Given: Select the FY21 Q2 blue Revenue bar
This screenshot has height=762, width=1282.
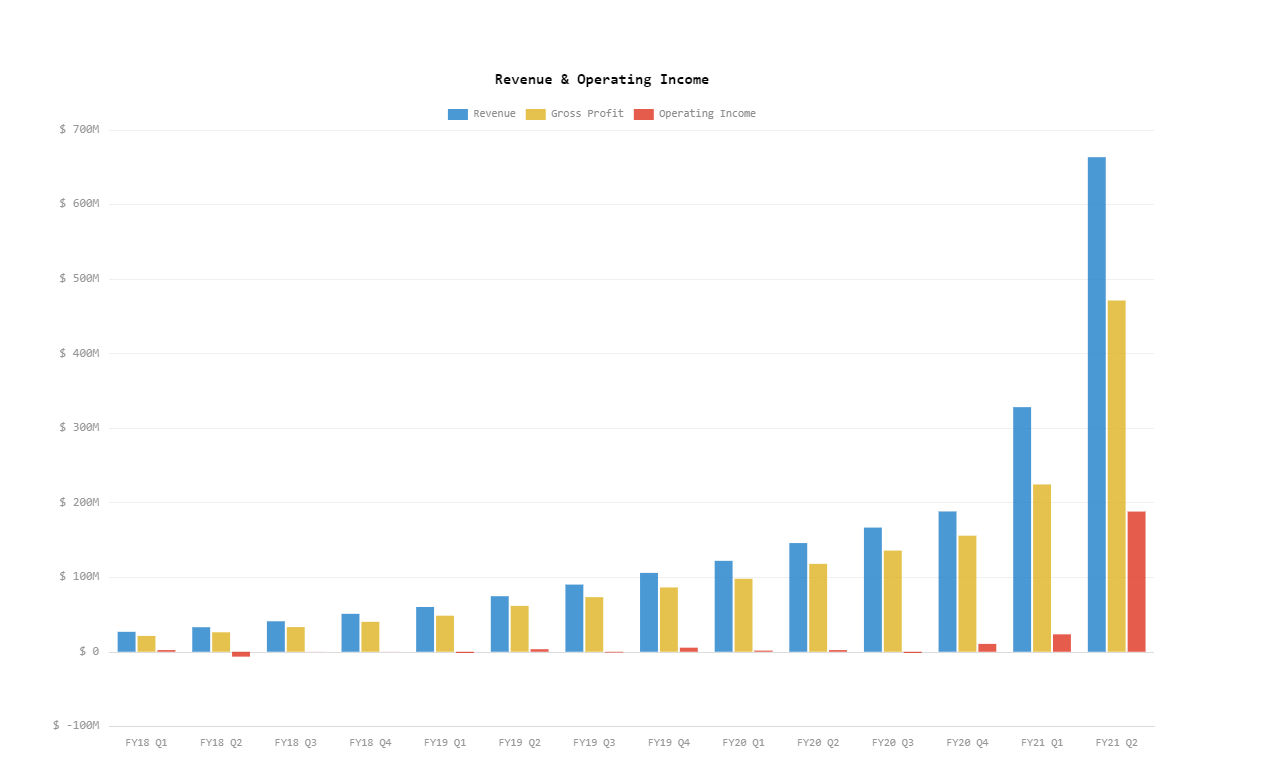Looking at the screenshot, I should [x=1097, y=404].
